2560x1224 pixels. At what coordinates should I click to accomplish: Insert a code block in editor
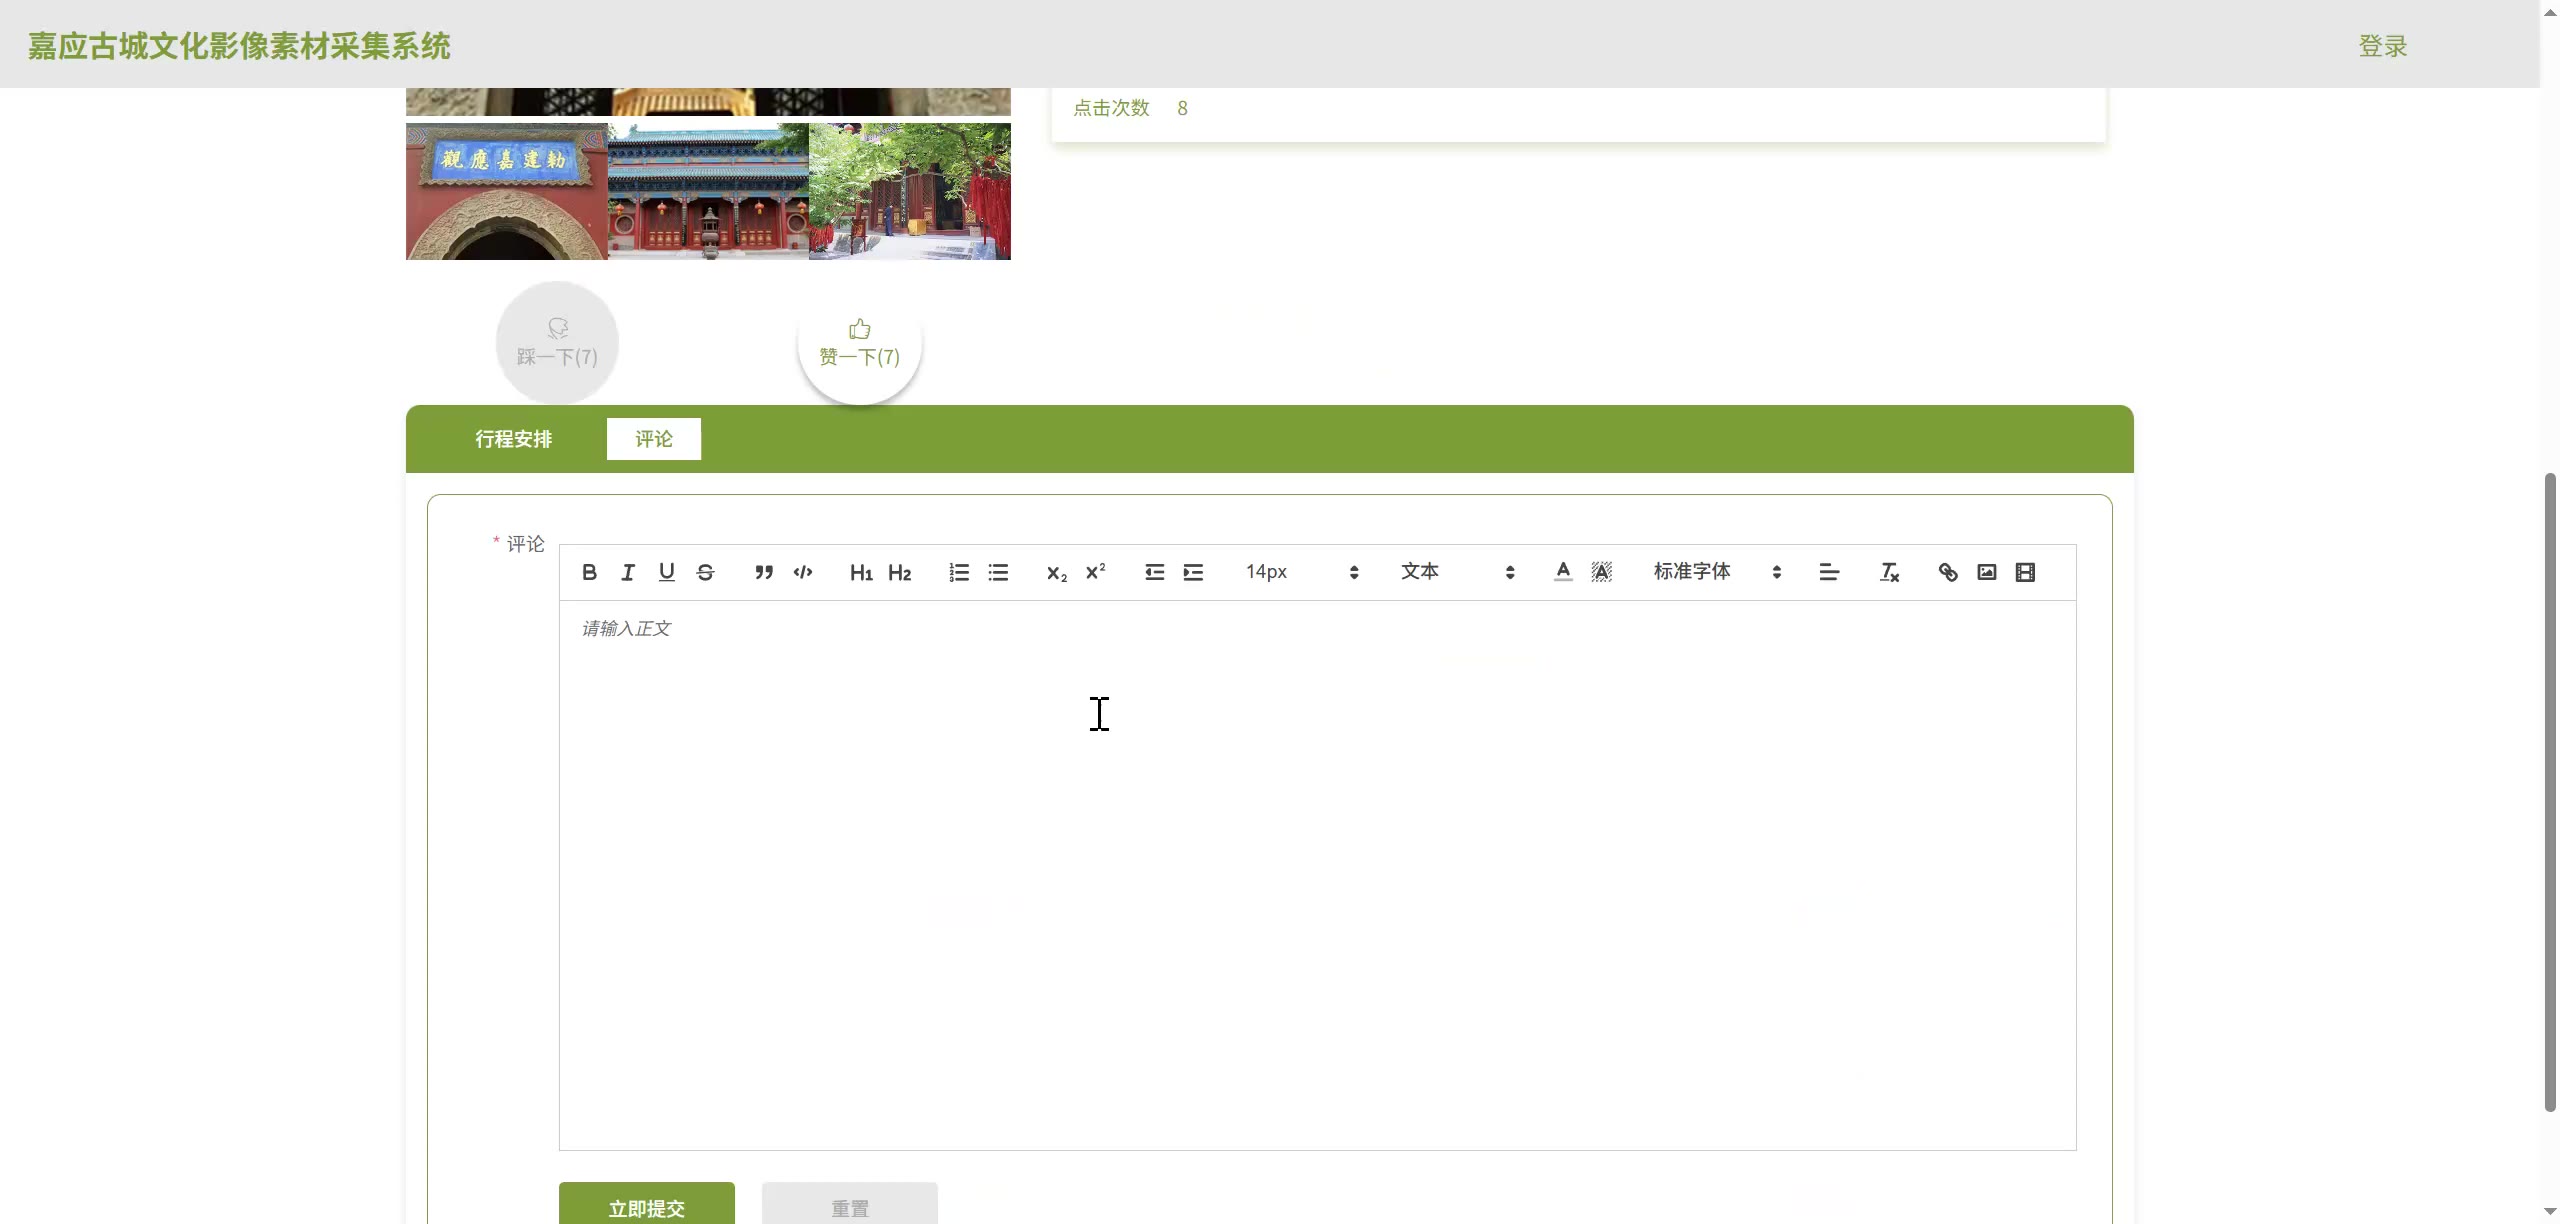click(803, 572)
